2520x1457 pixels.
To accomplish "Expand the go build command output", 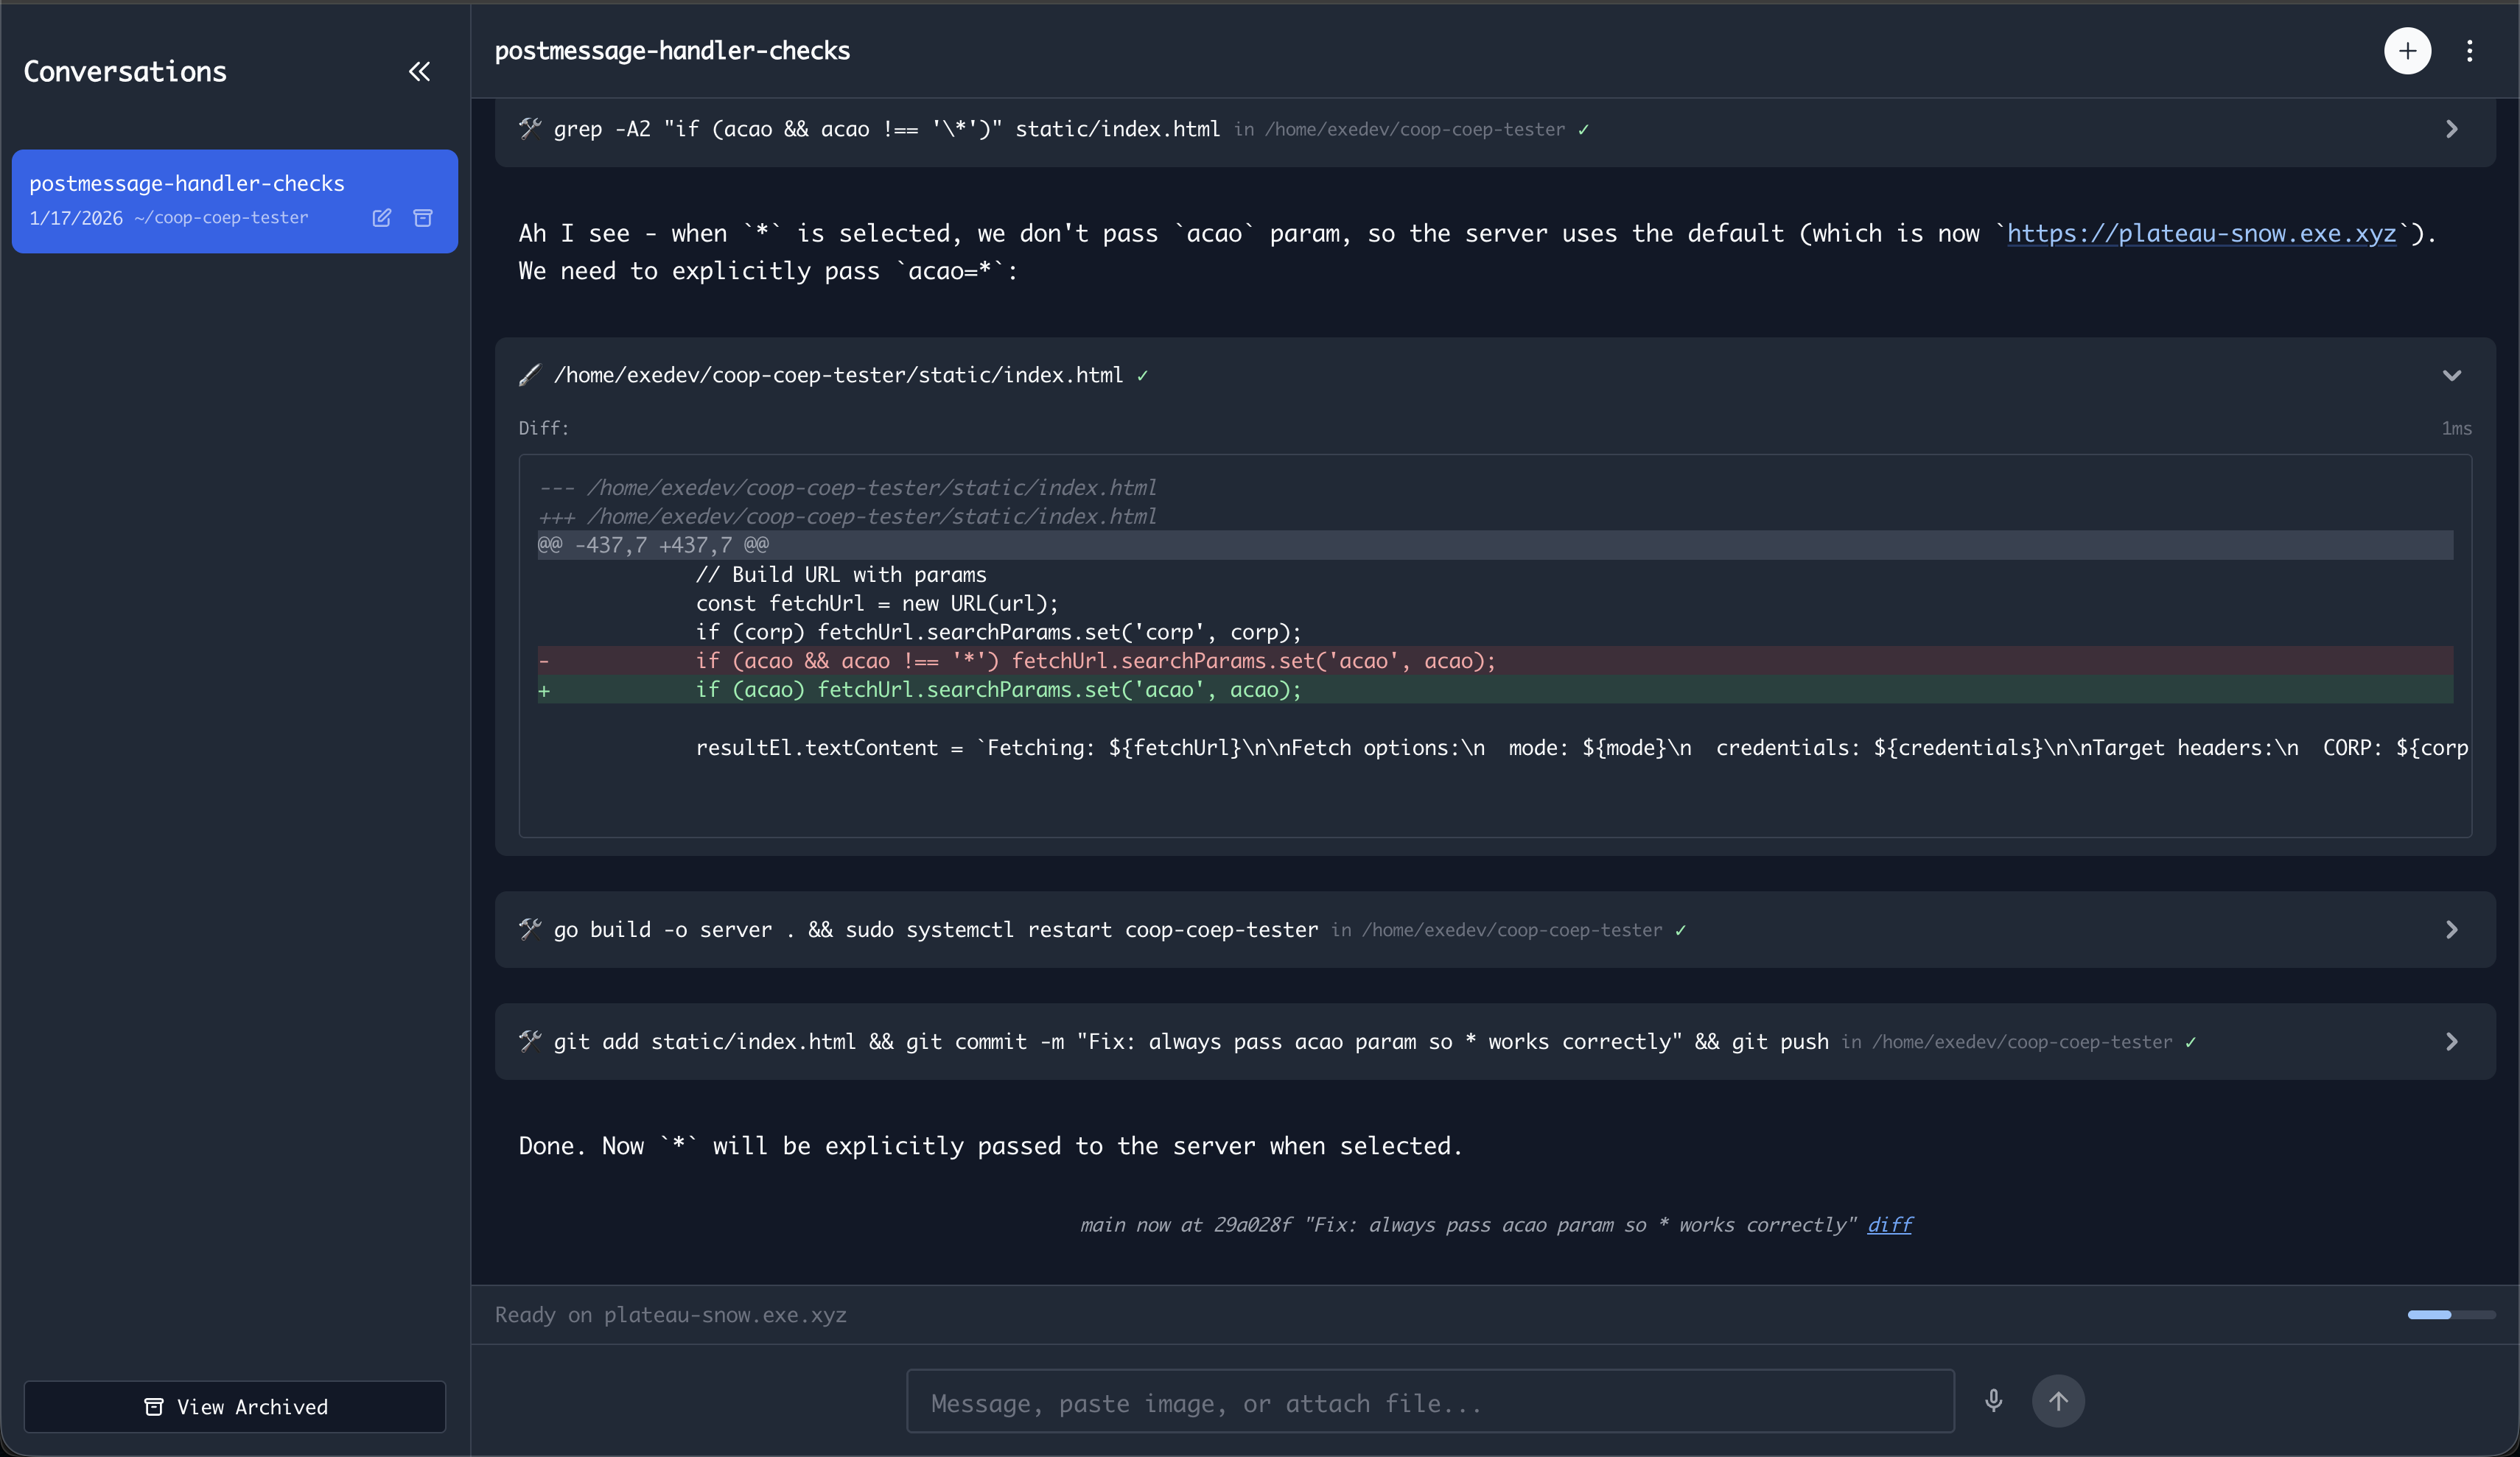I will pos(2451,930).
